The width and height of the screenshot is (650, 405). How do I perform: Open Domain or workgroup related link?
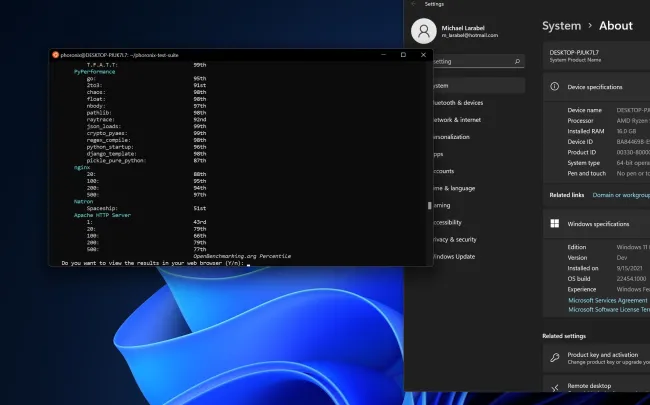point(621,195)
